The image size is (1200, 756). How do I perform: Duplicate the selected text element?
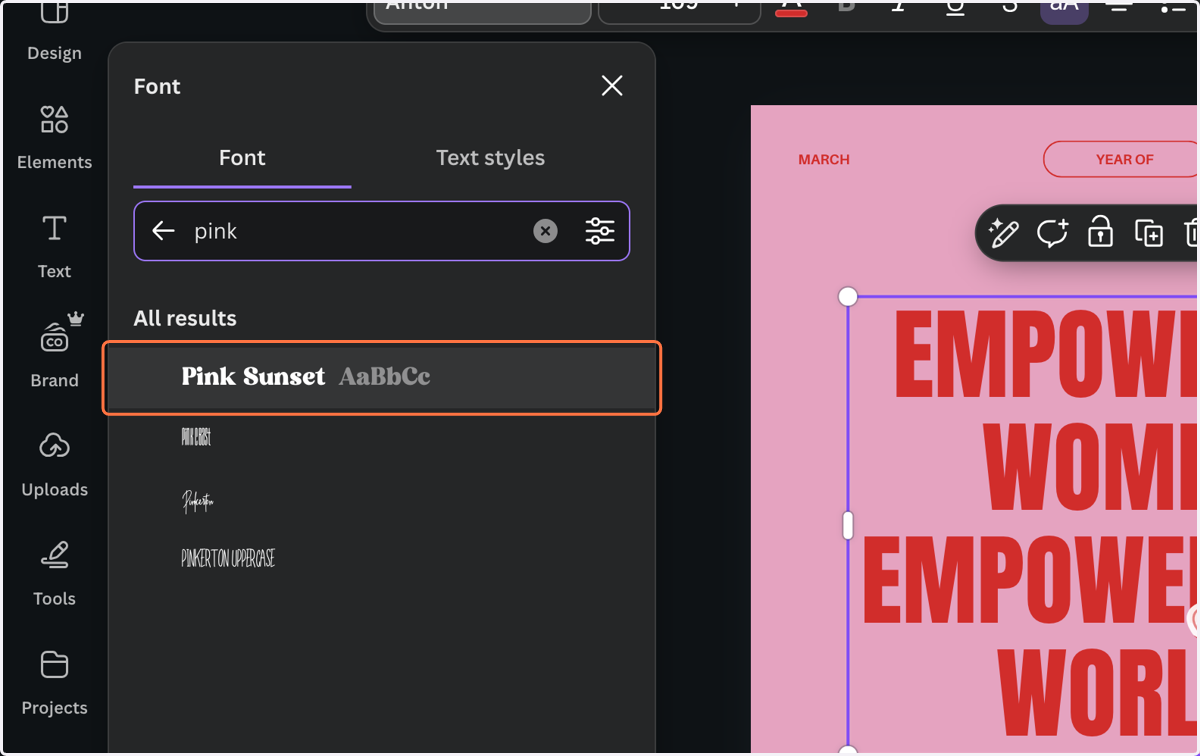[x=1149, y=233]
